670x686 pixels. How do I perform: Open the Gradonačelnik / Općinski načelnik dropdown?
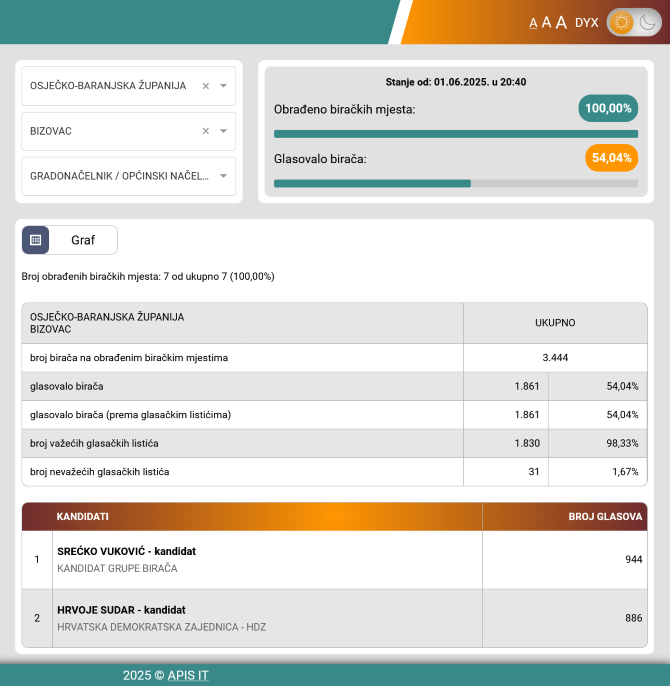(x=129, y=176)
